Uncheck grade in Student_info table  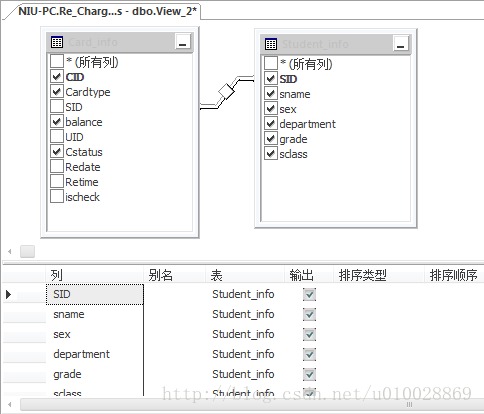[x=271, y=139]
